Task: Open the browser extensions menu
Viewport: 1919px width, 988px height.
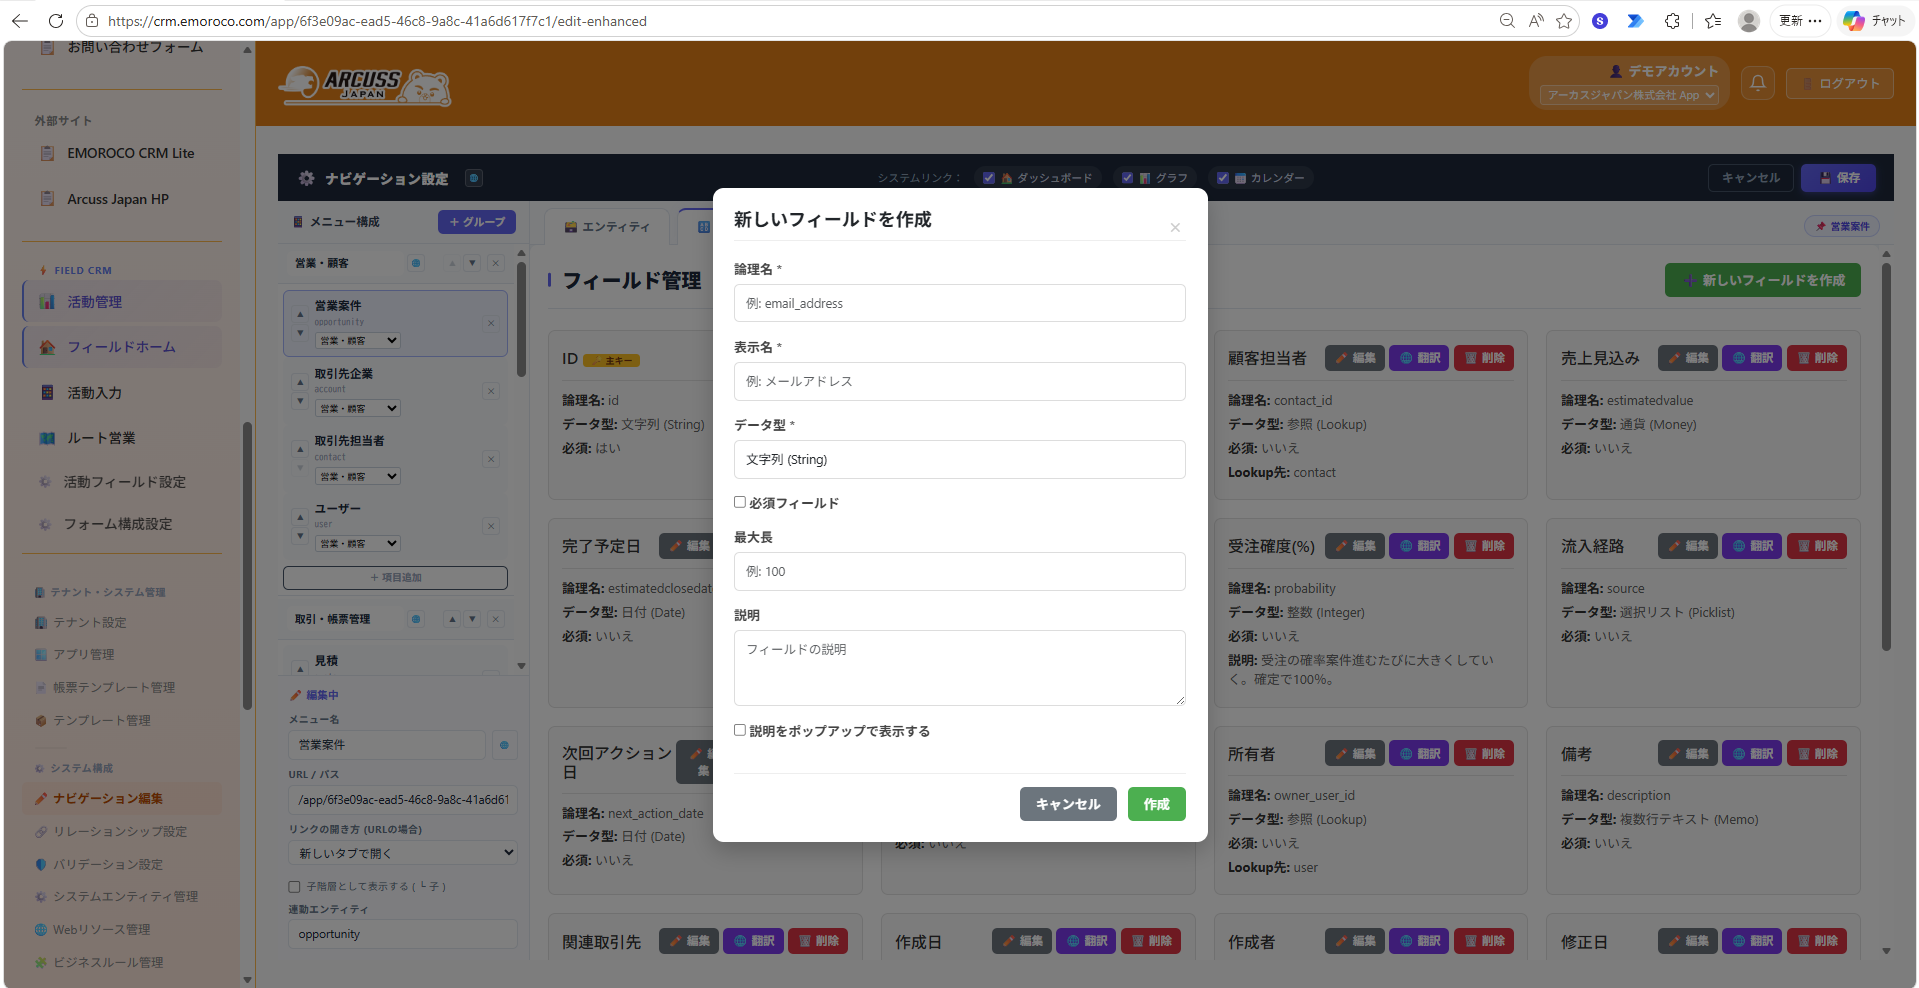Action: coord(1672,21)
